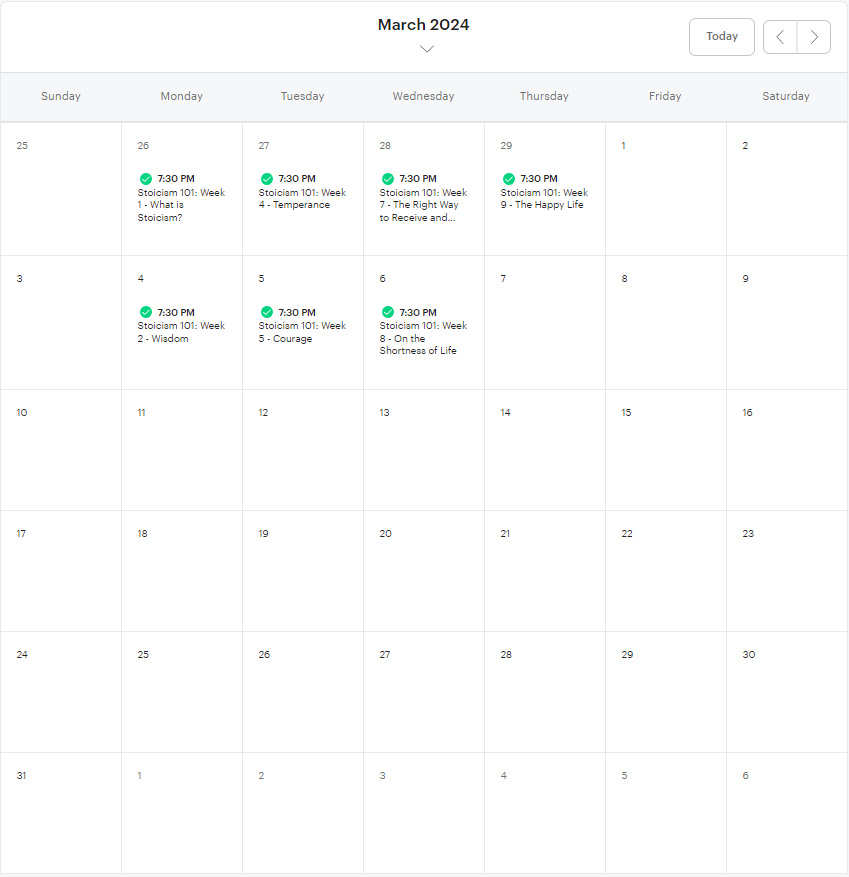Open Week 8 On the Shortness of Life
Image resolution: width=849 pixels, height=877 pixels.
pyautogui.click(x=423, y=332)
